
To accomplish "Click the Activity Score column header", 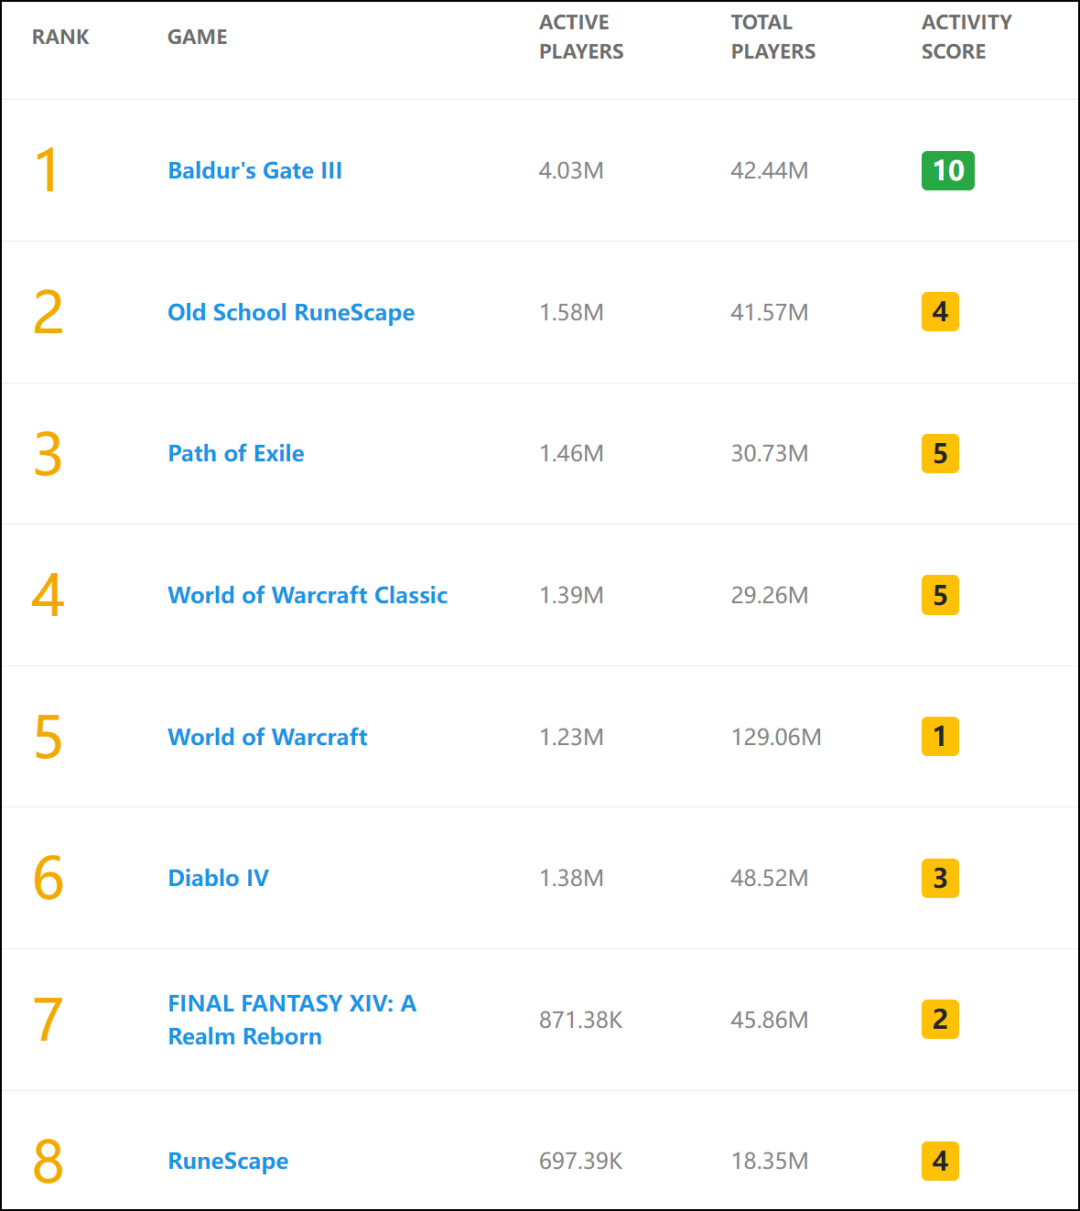I will (x=966, y=37).
